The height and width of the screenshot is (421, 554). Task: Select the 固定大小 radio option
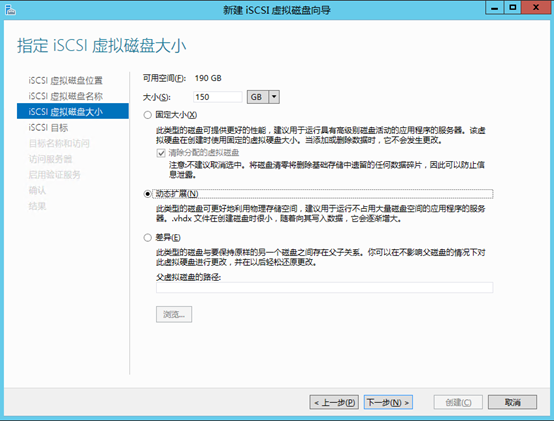click(148, 115)
